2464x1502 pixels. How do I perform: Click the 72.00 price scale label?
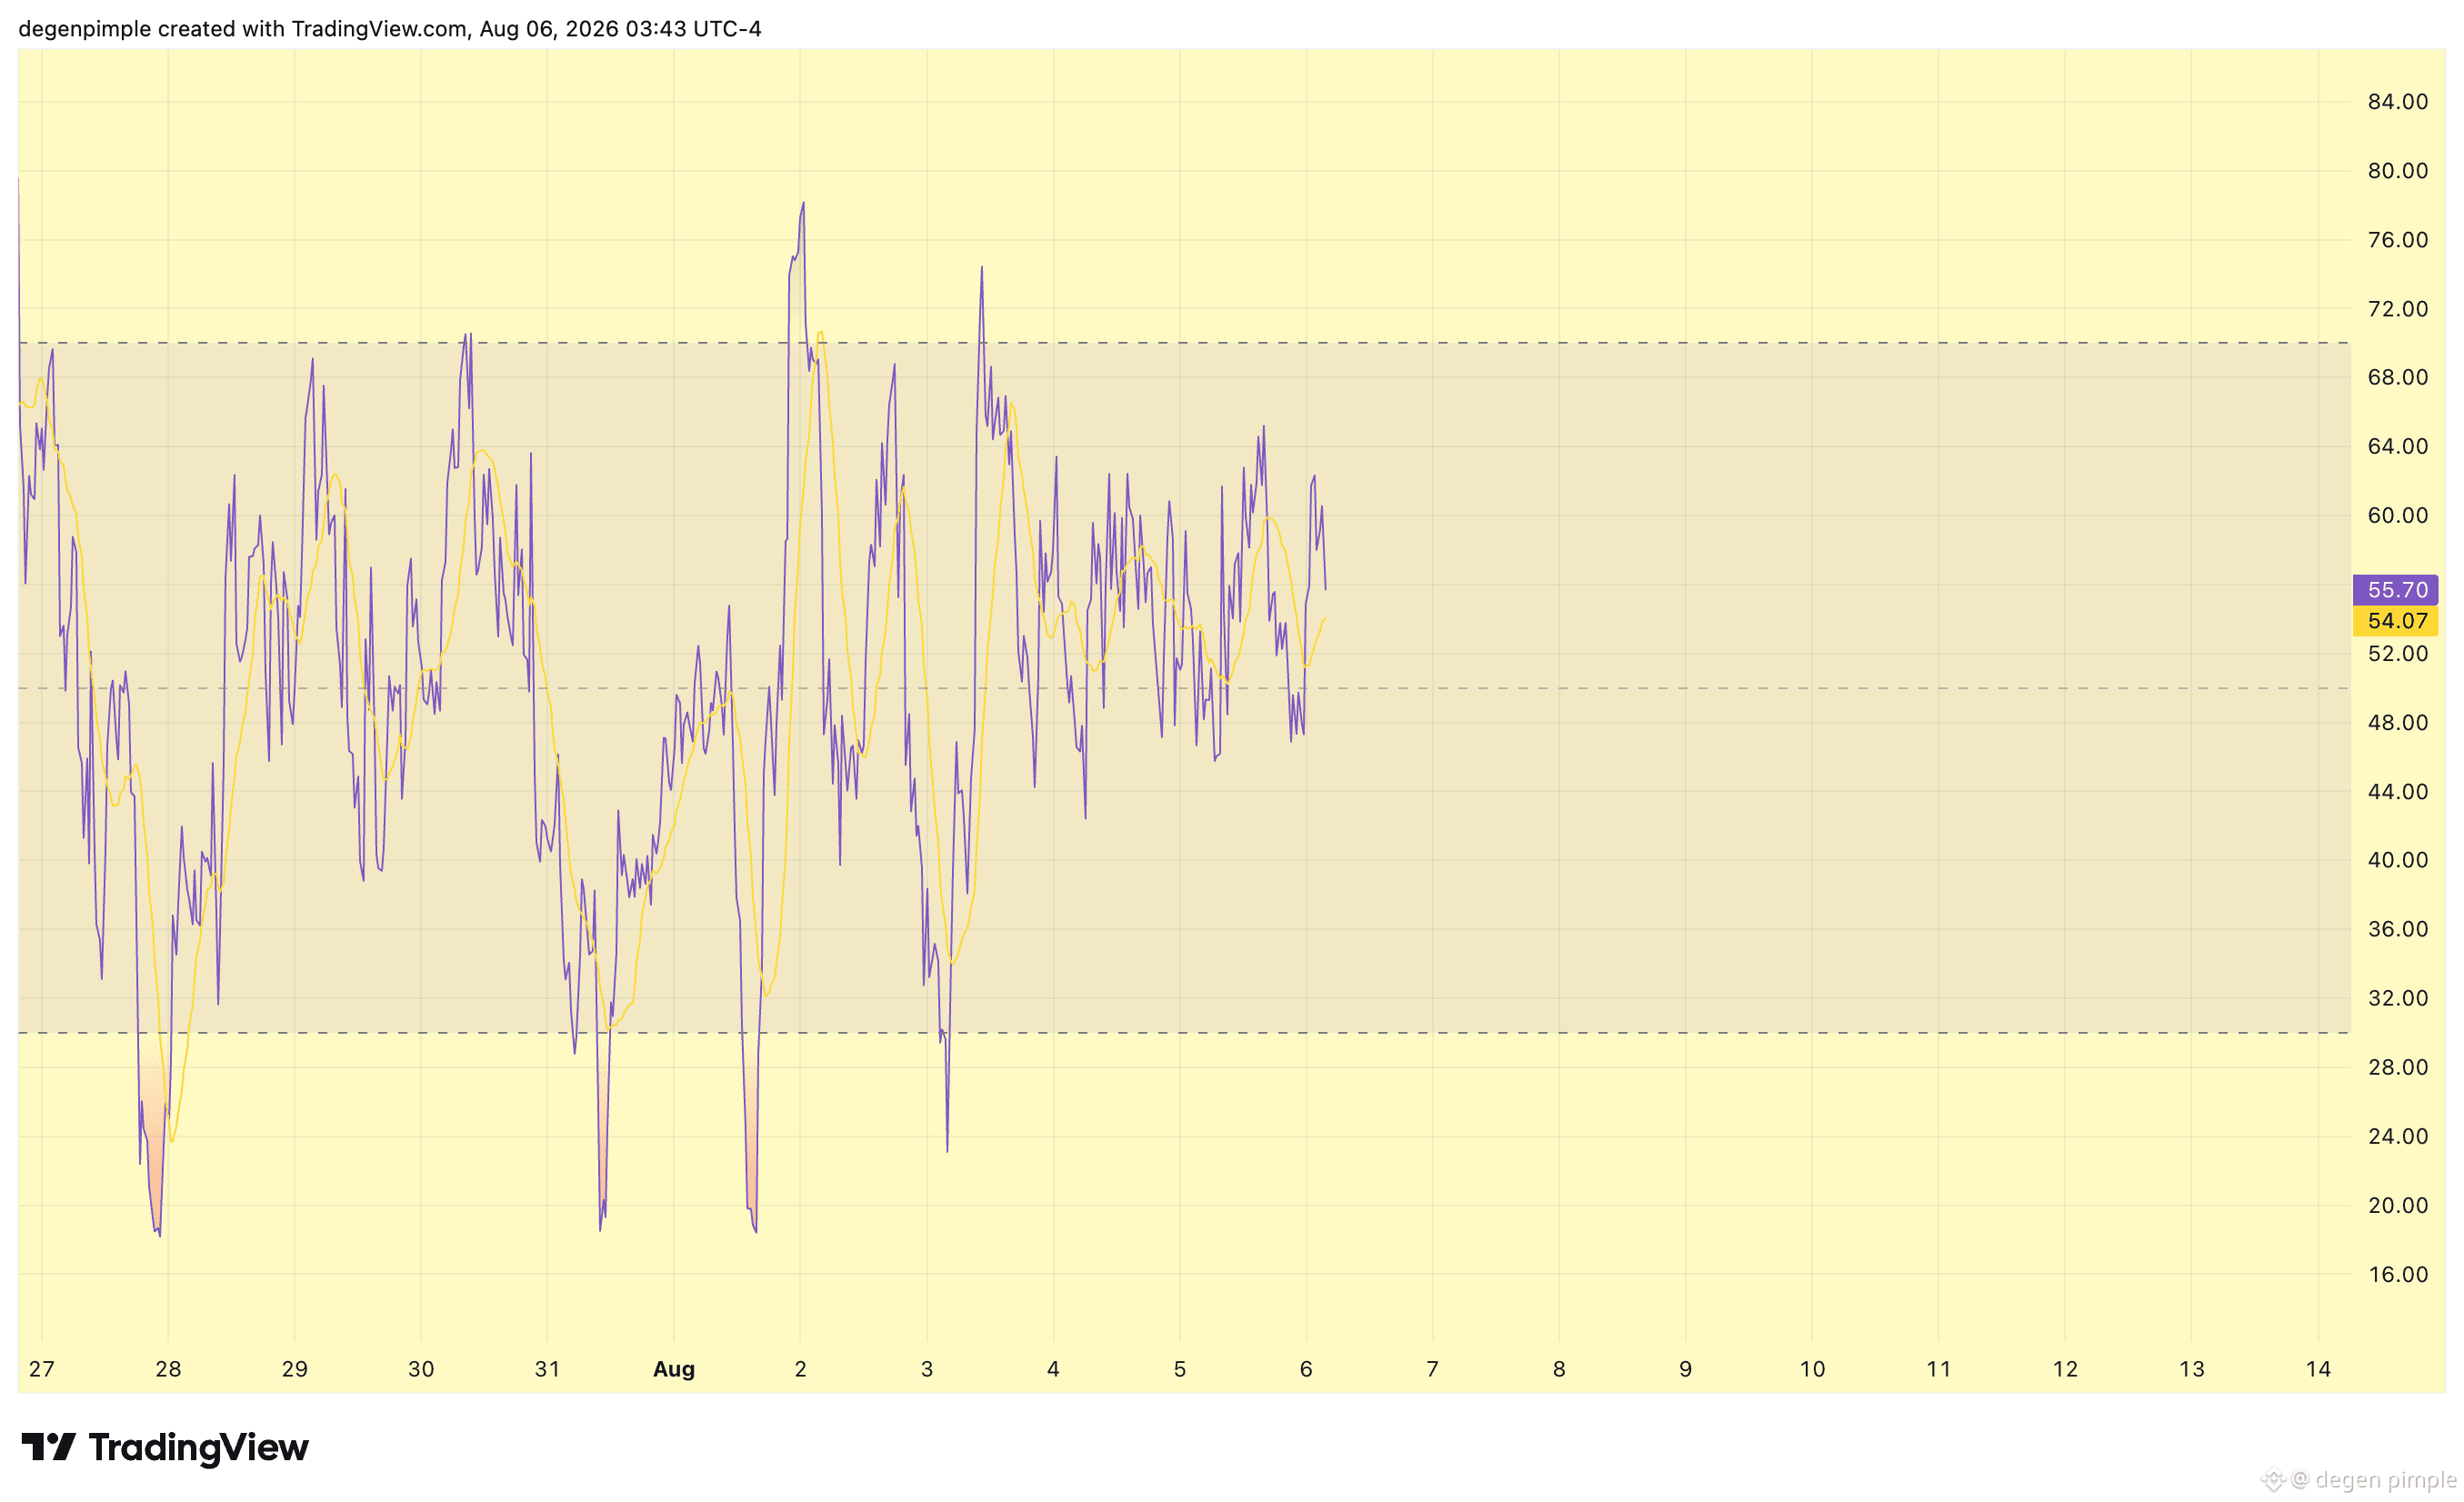point(2398,309)
